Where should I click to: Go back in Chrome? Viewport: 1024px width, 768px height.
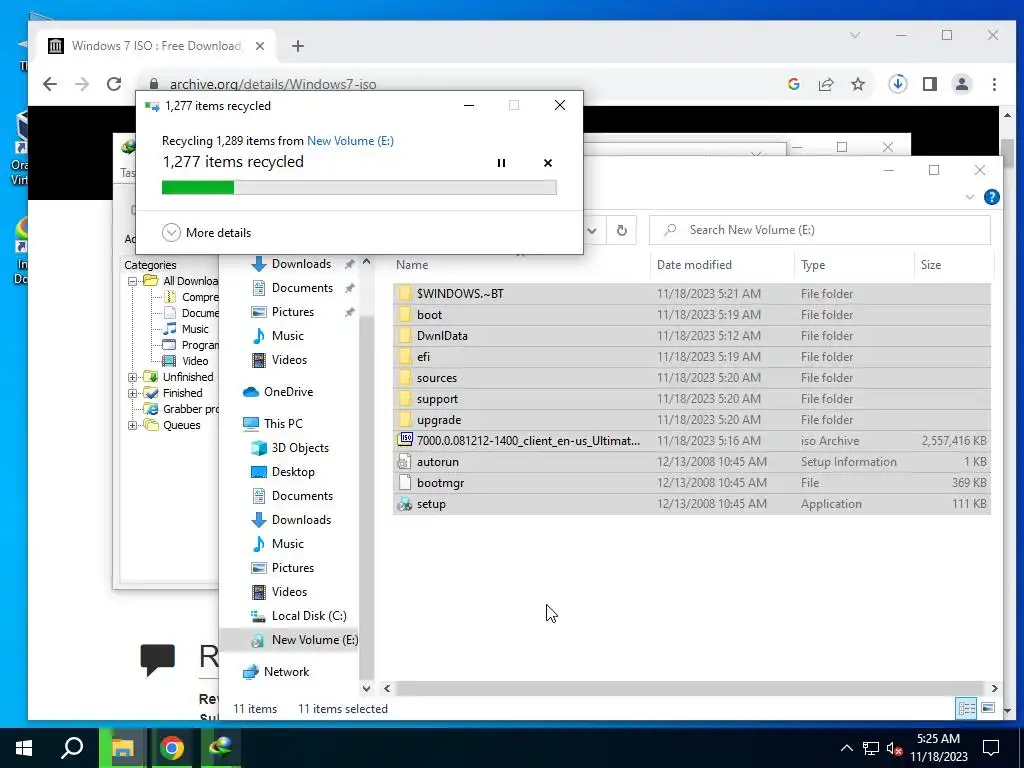50,84
